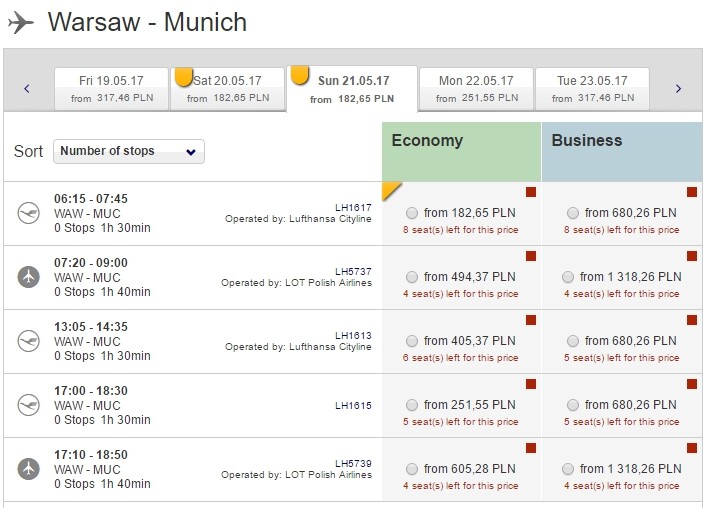Screen dimensions: 715x508
Task: Click the LOT airplane icon for flight LH5739
Action: [29, 469]
